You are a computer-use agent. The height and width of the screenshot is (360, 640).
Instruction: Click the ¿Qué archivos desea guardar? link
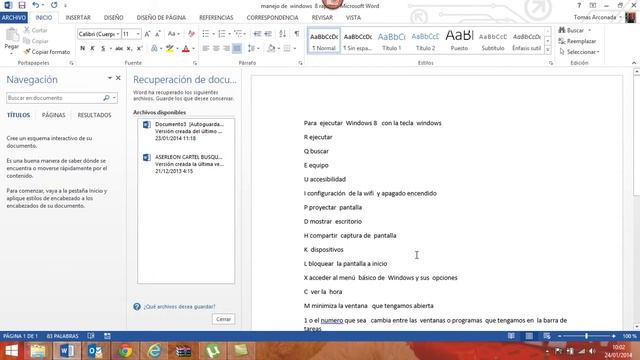(179, 307)
